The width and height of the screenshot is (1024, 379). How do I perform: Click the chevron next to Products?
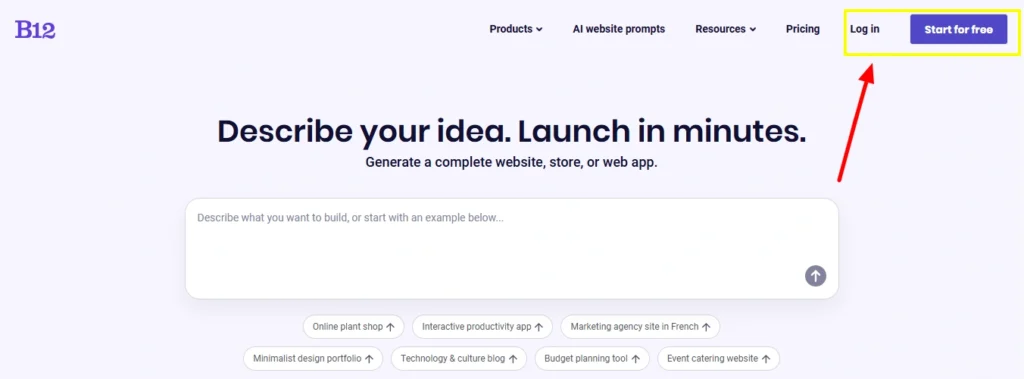click(x=539, y=30)
